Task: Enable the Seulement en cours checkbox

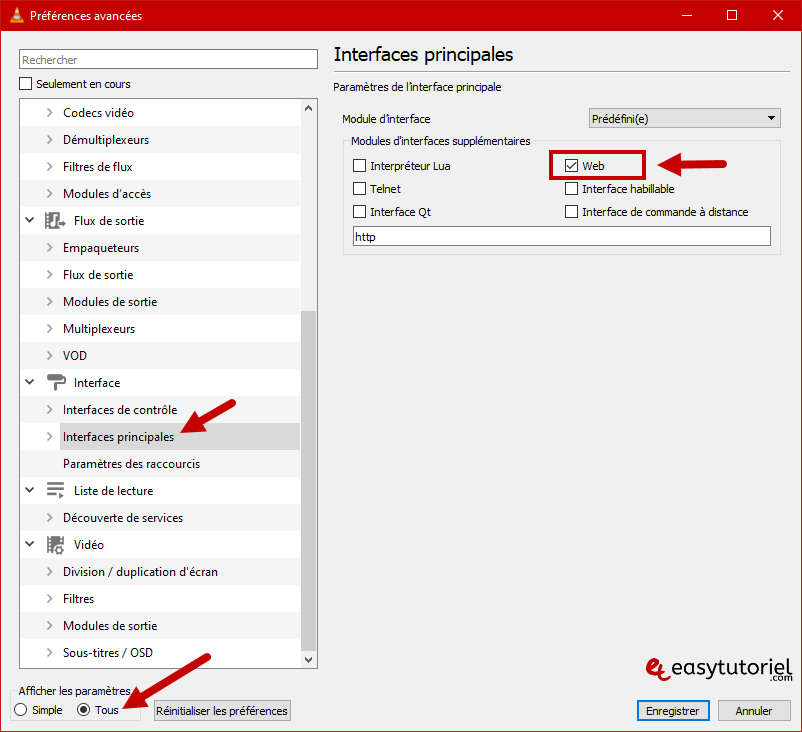Action: 26,83
